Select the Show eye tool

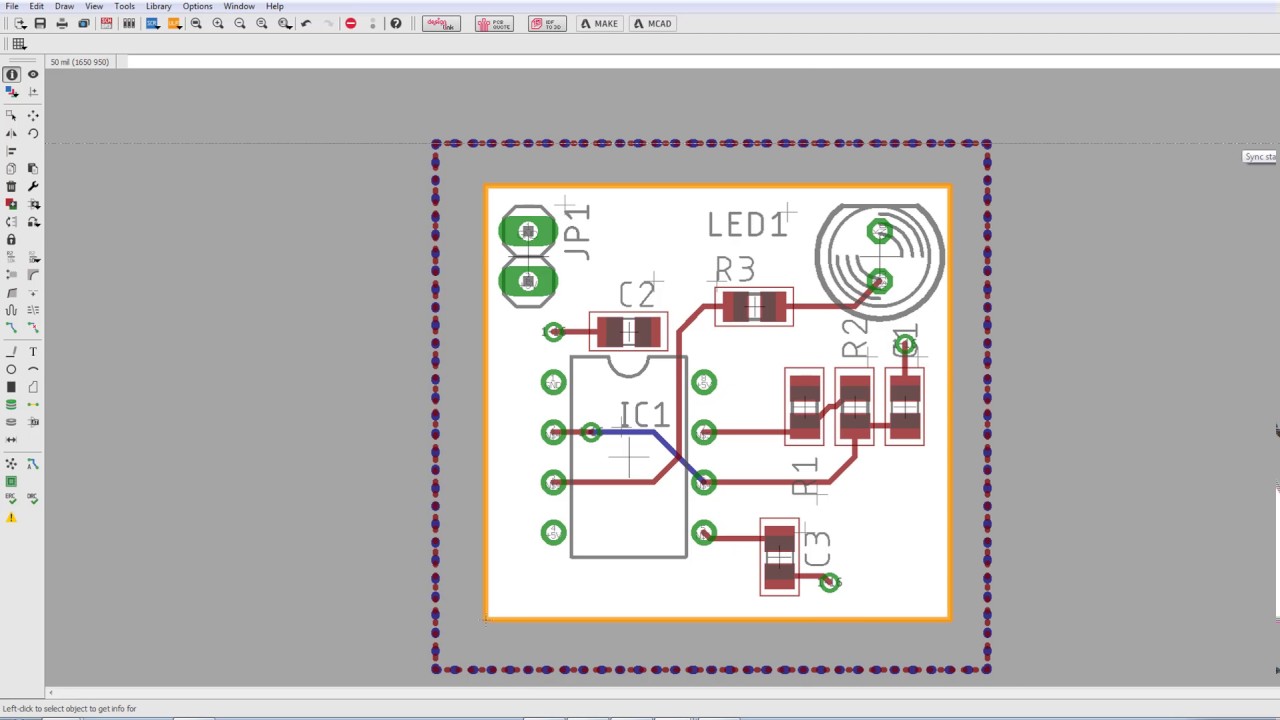click(33, 75)
